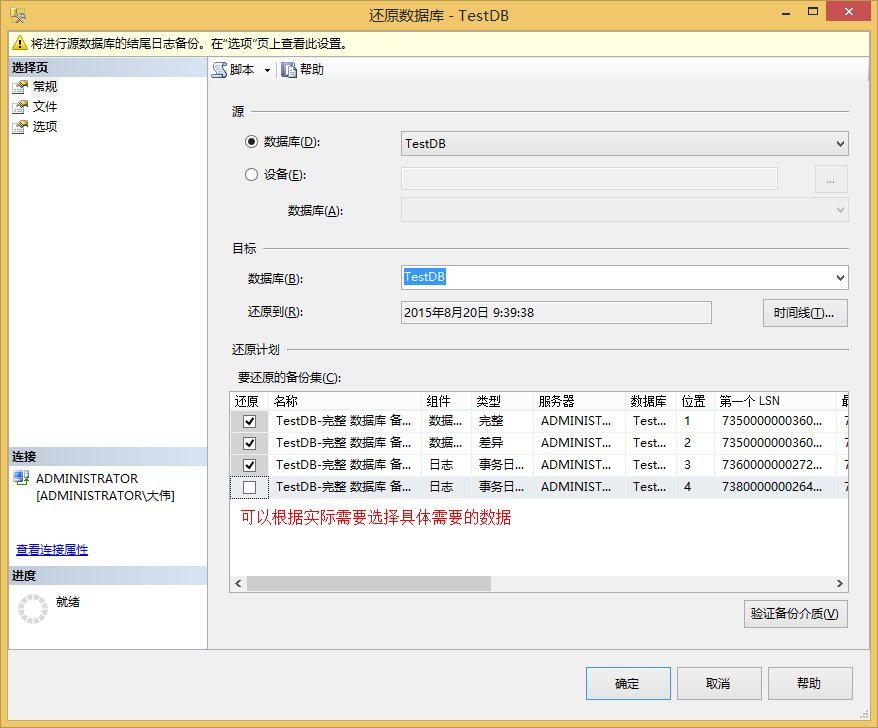Viewport: 878px width, 728px height.
Task: Click the 还原到 date time field
Action: click(x=556, y=312)
